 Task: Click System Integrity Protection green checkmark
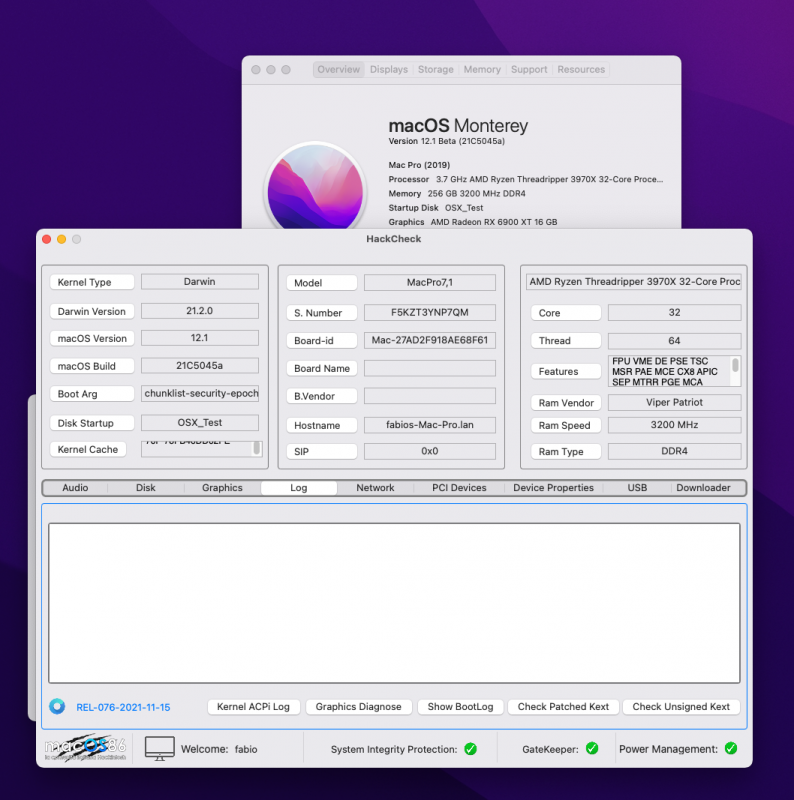470,749
